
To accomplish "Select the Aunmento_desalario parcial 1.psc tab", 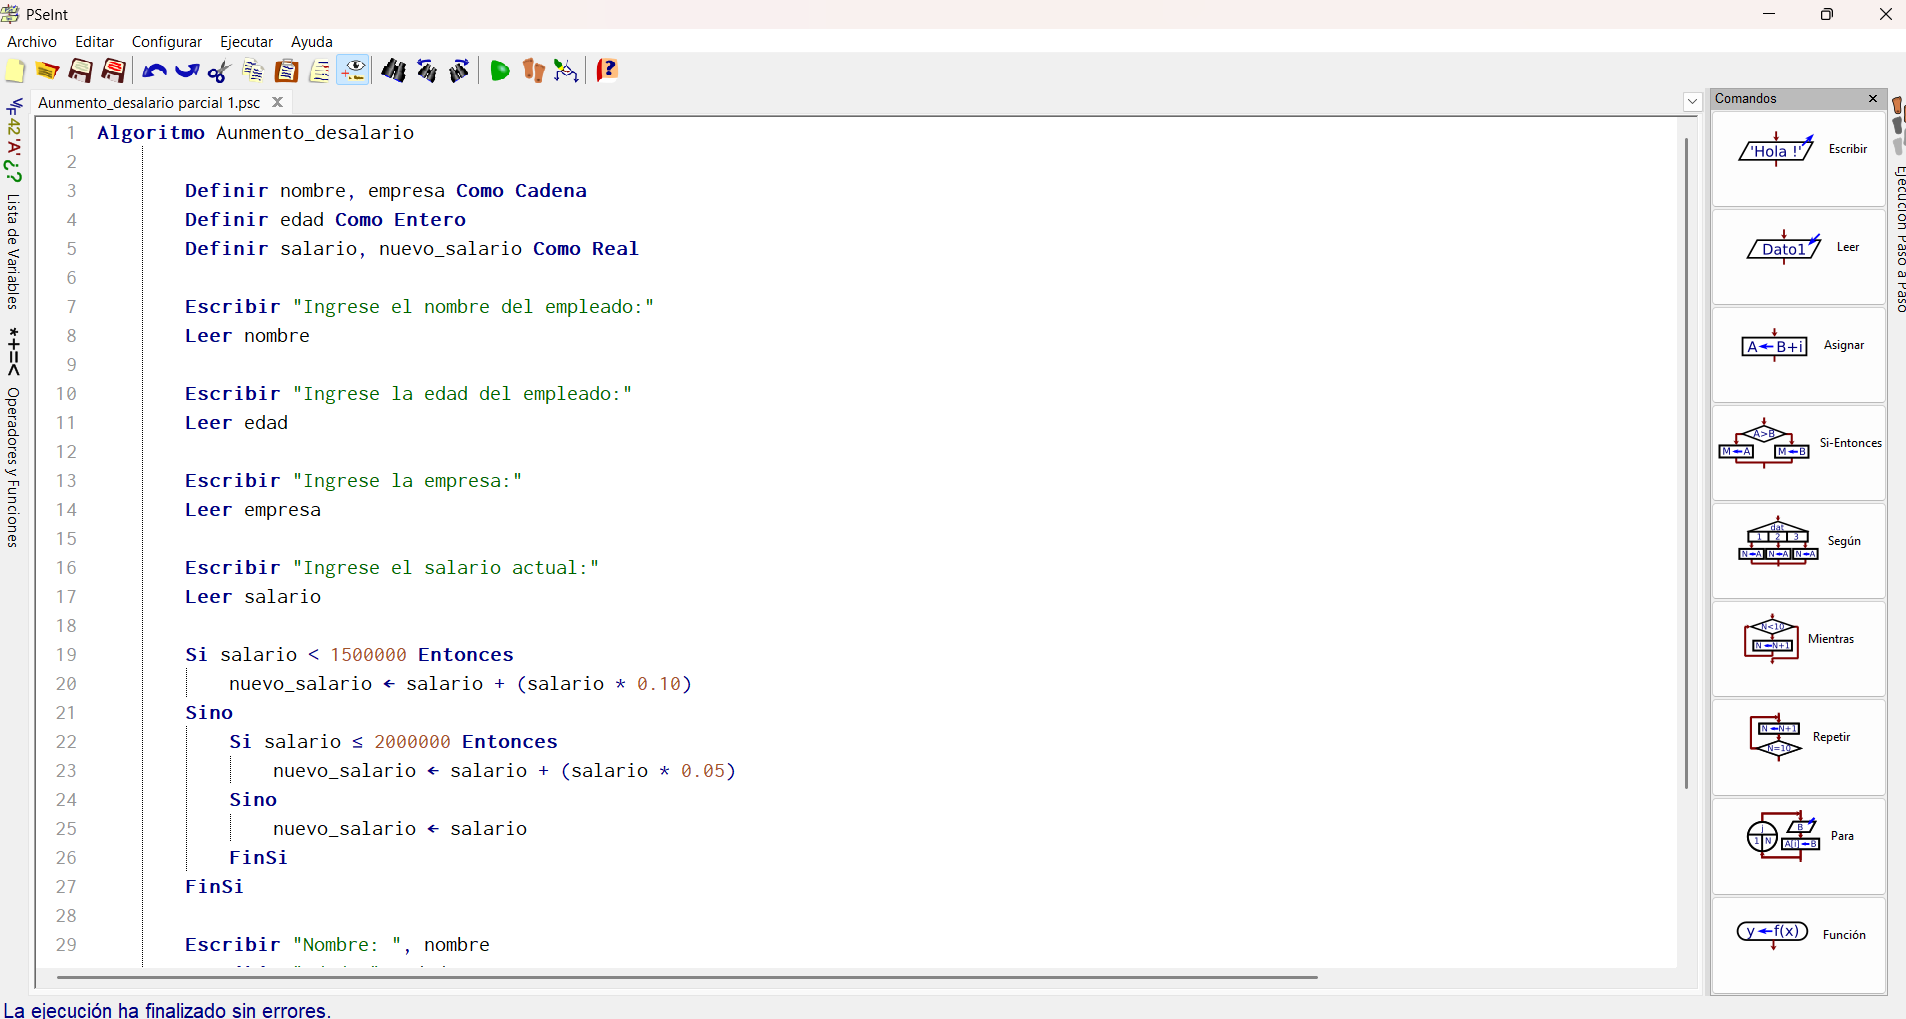I will point(149,103).
